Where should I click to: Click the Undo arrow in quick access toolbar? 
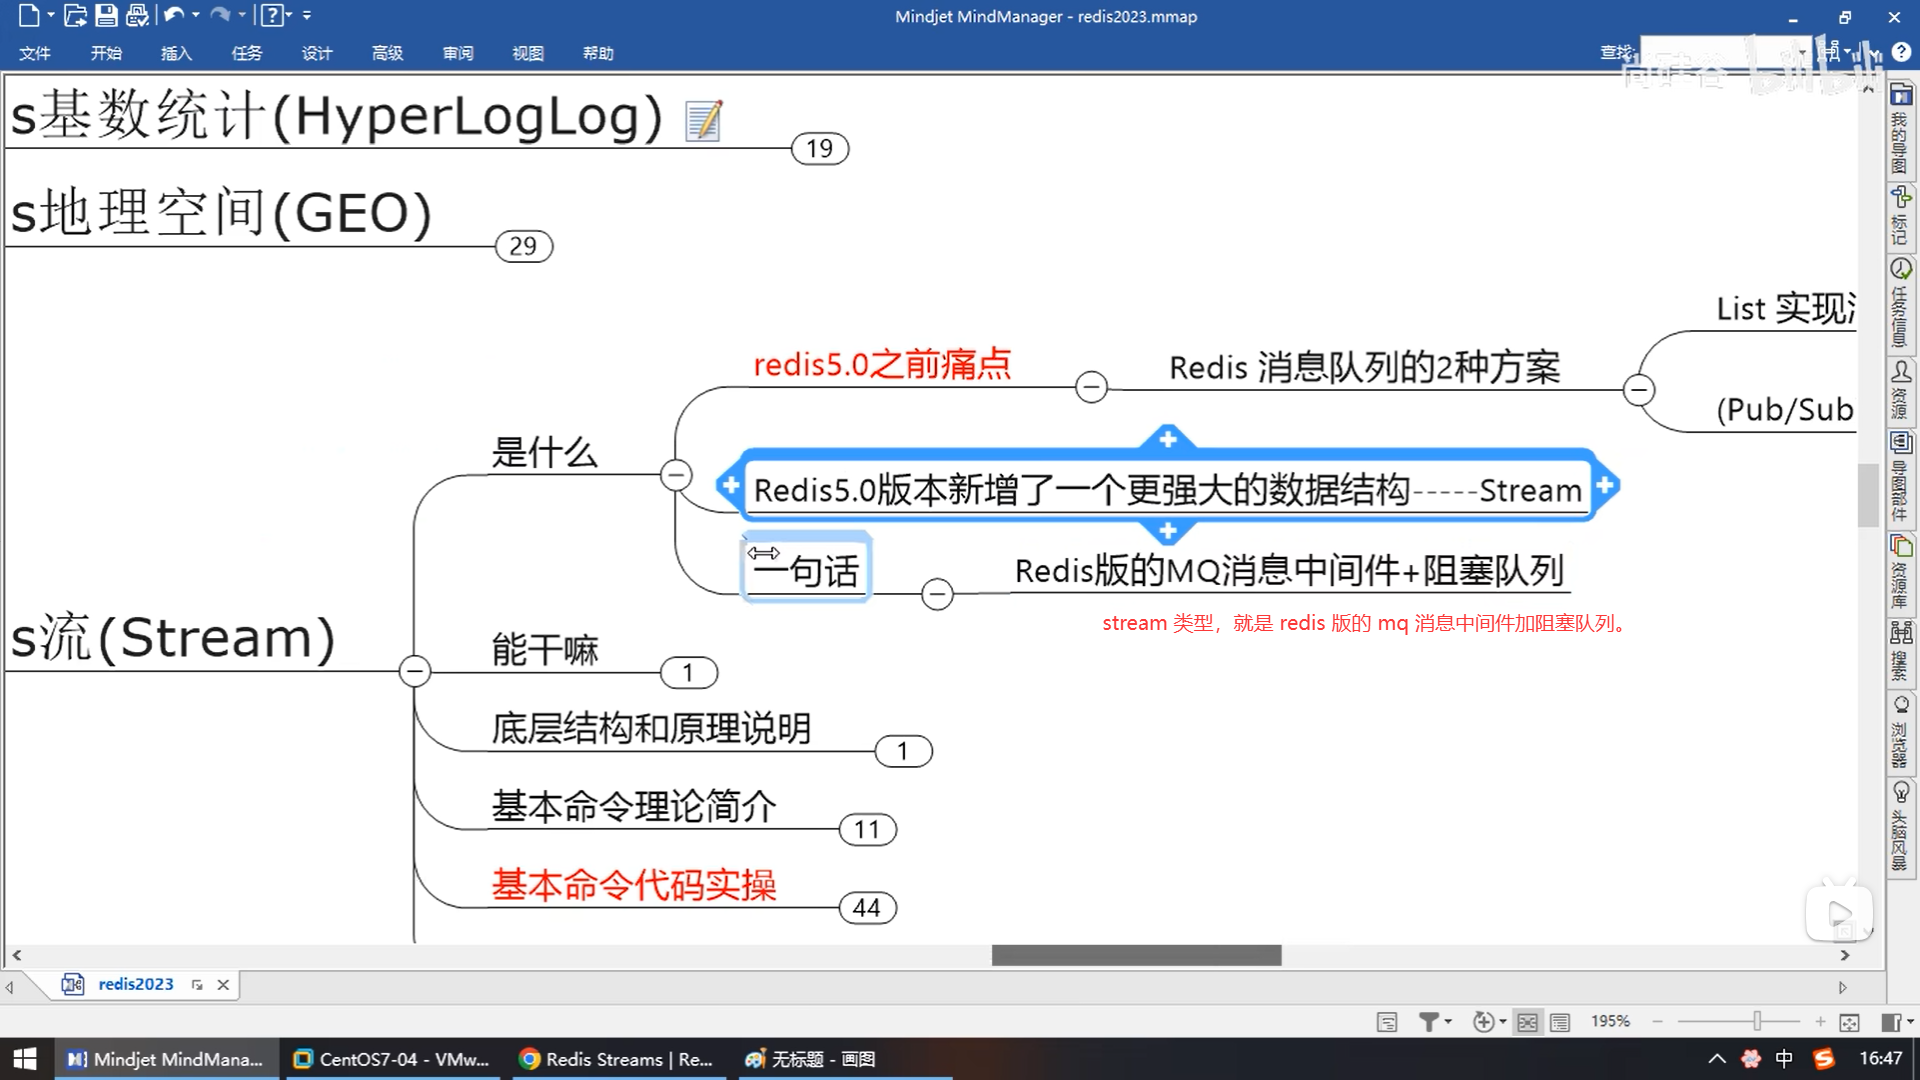(x=173, y=15)
